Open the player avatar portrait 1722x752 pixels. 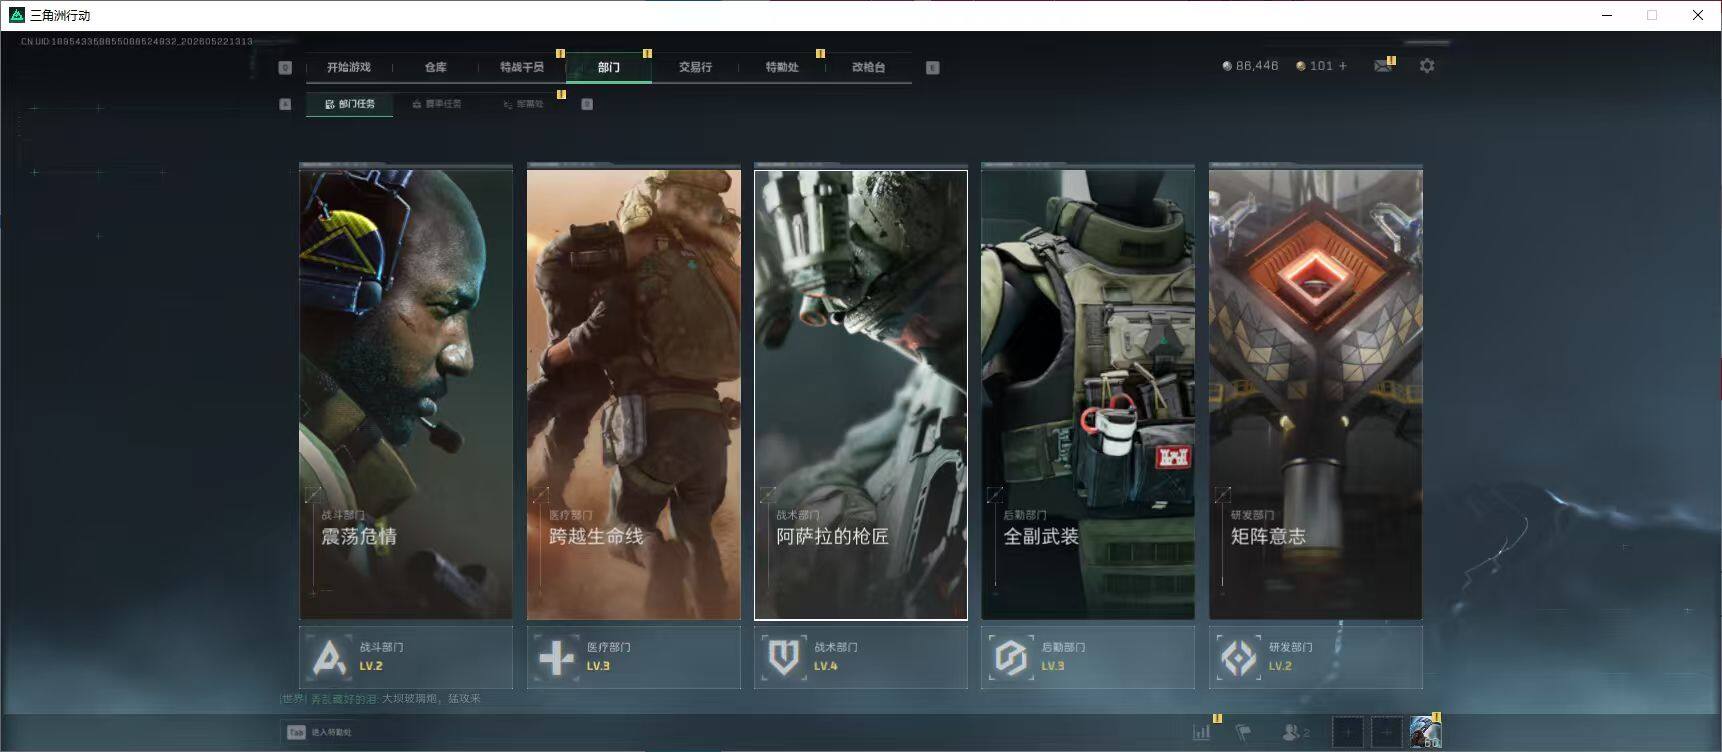click(1425, 732)
